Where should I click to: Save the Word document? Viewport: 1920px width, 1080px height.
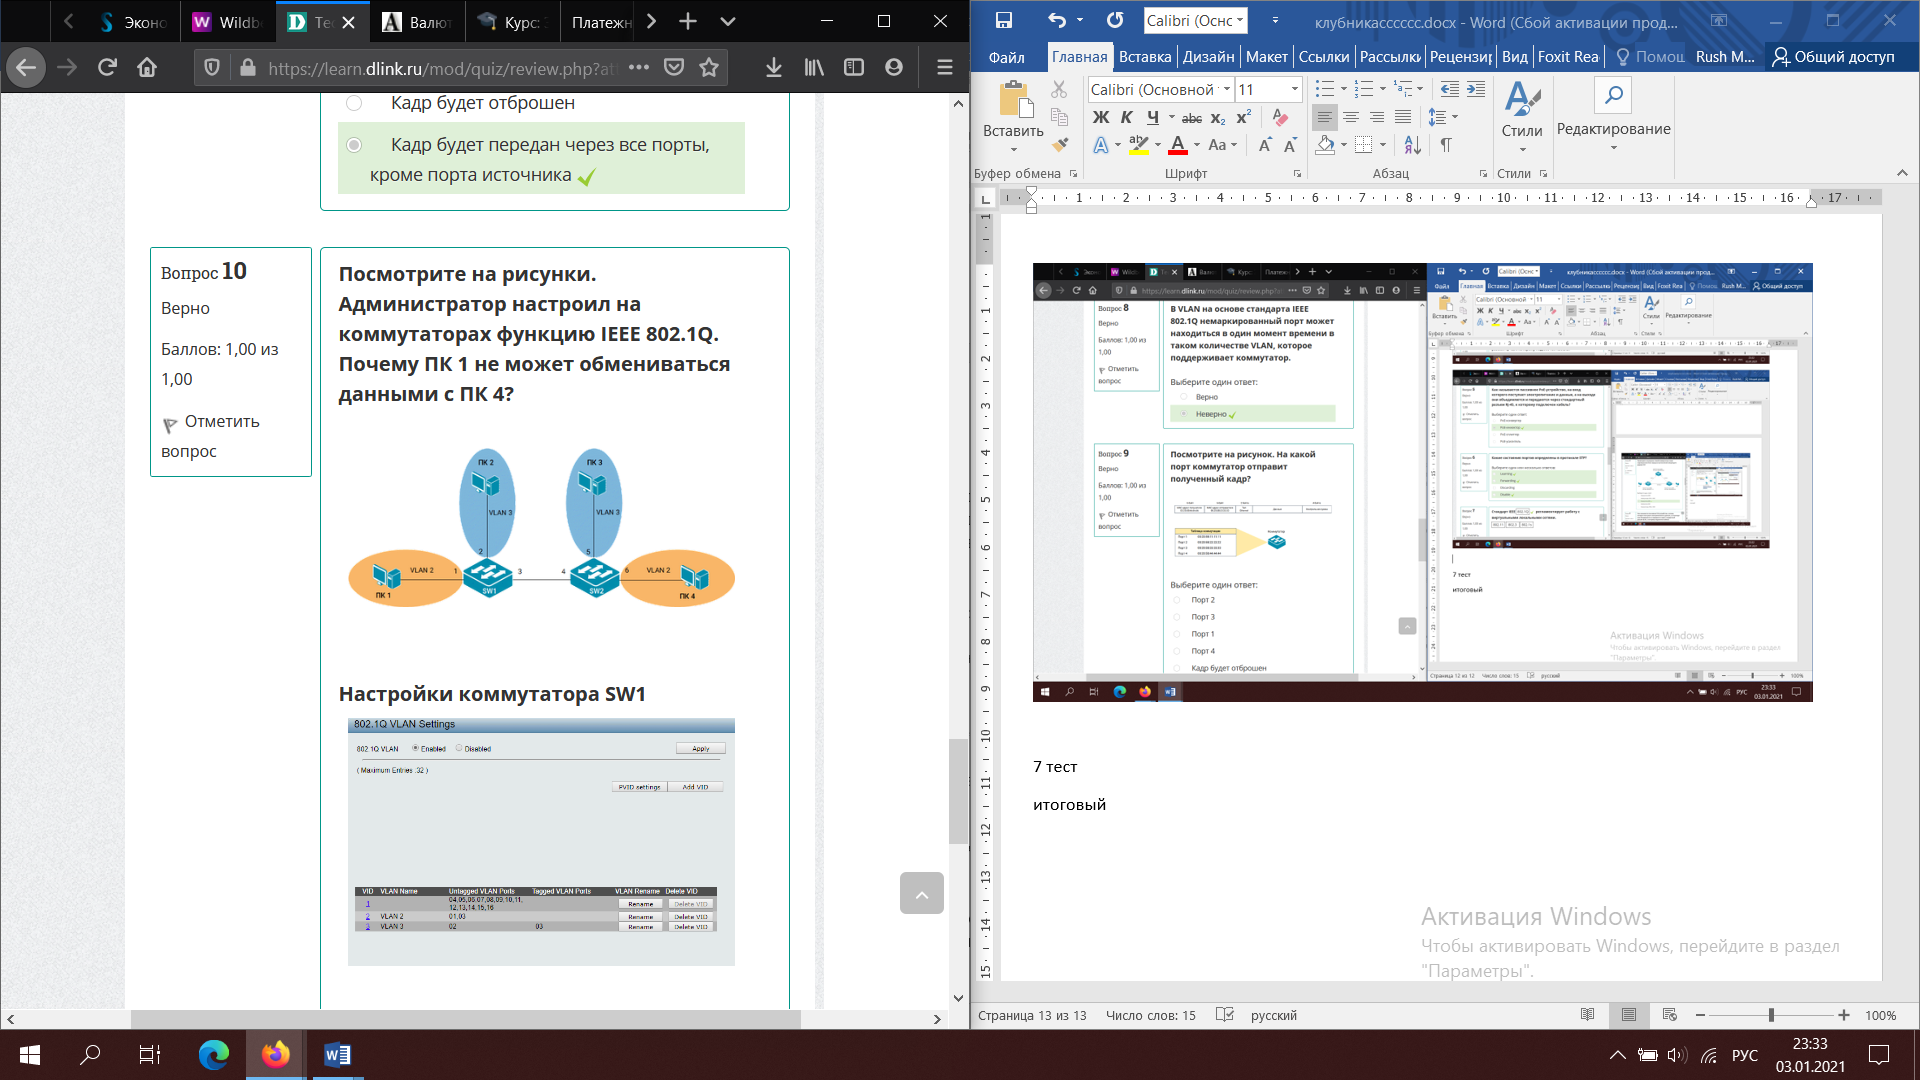click(x=1004, y=20)
